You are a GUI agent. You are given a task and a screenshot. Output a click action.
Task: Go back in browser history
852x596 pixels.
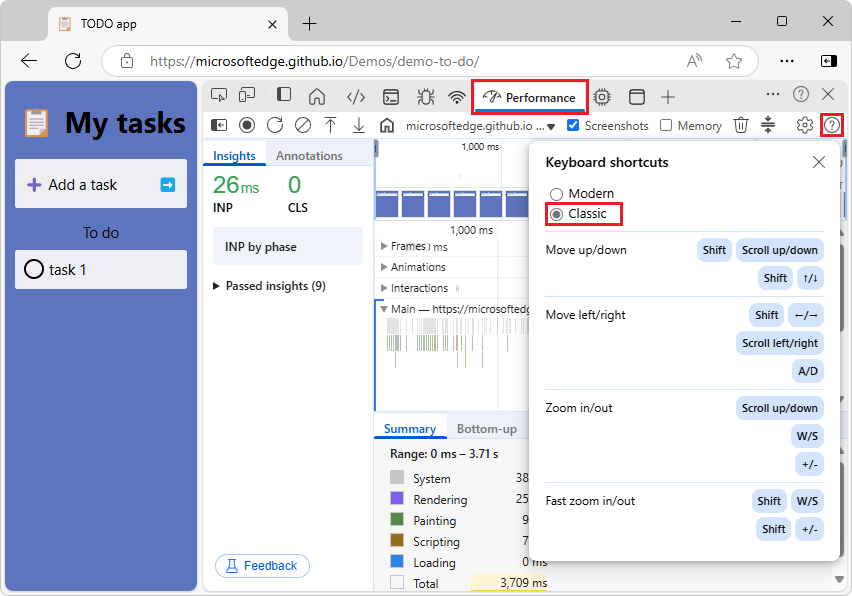(x=29, y=61)
